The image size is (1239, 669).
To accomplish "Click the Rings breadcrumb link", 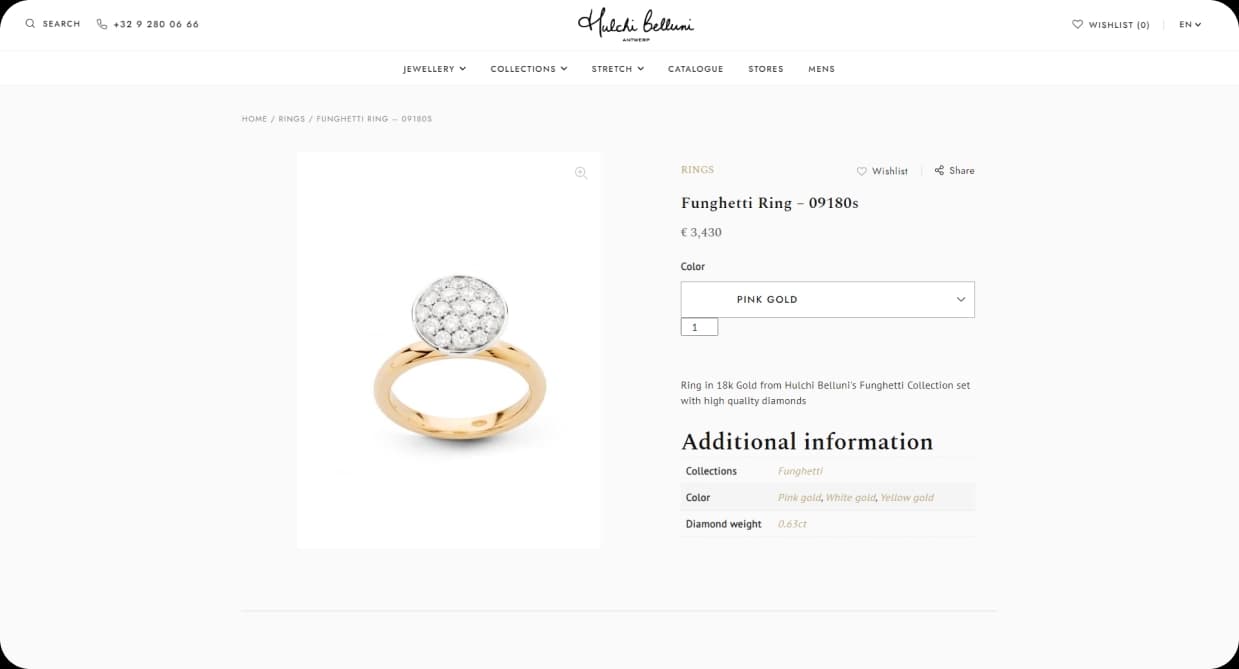I will tap(291, 119).
